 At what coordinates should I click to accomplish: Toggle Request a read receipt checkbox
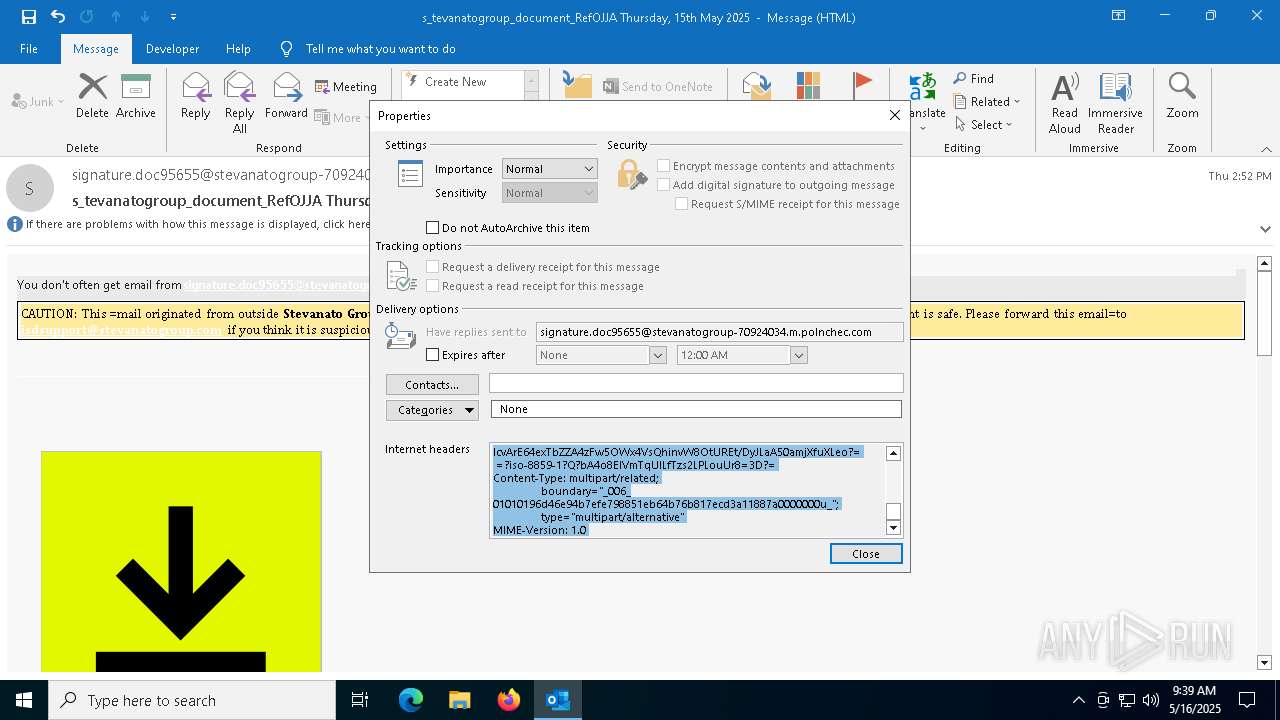click(433, 286)
